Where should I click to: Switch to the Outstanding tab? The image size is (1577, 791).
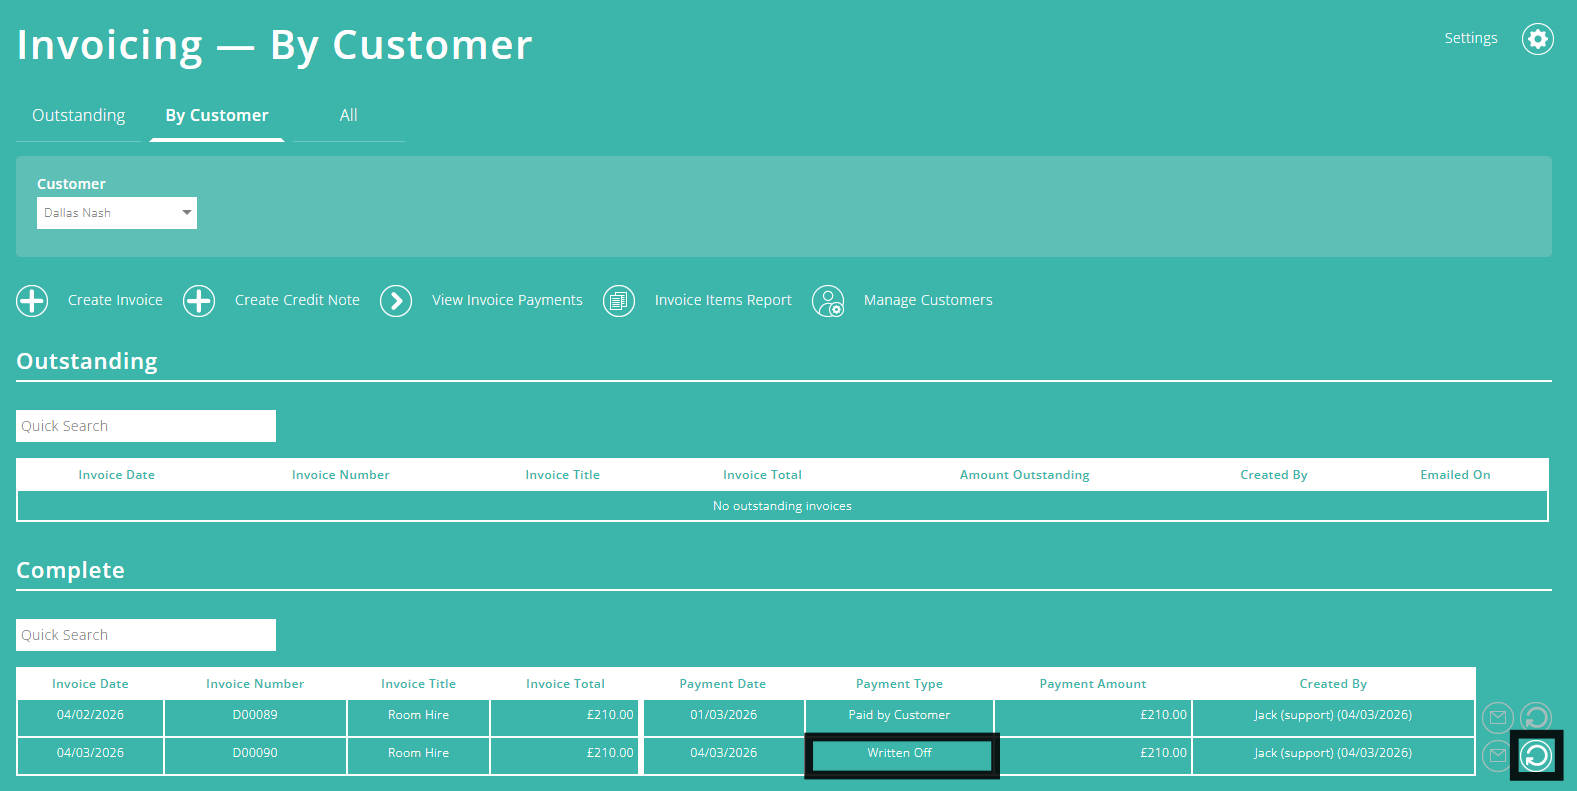[x=79, y=115]
